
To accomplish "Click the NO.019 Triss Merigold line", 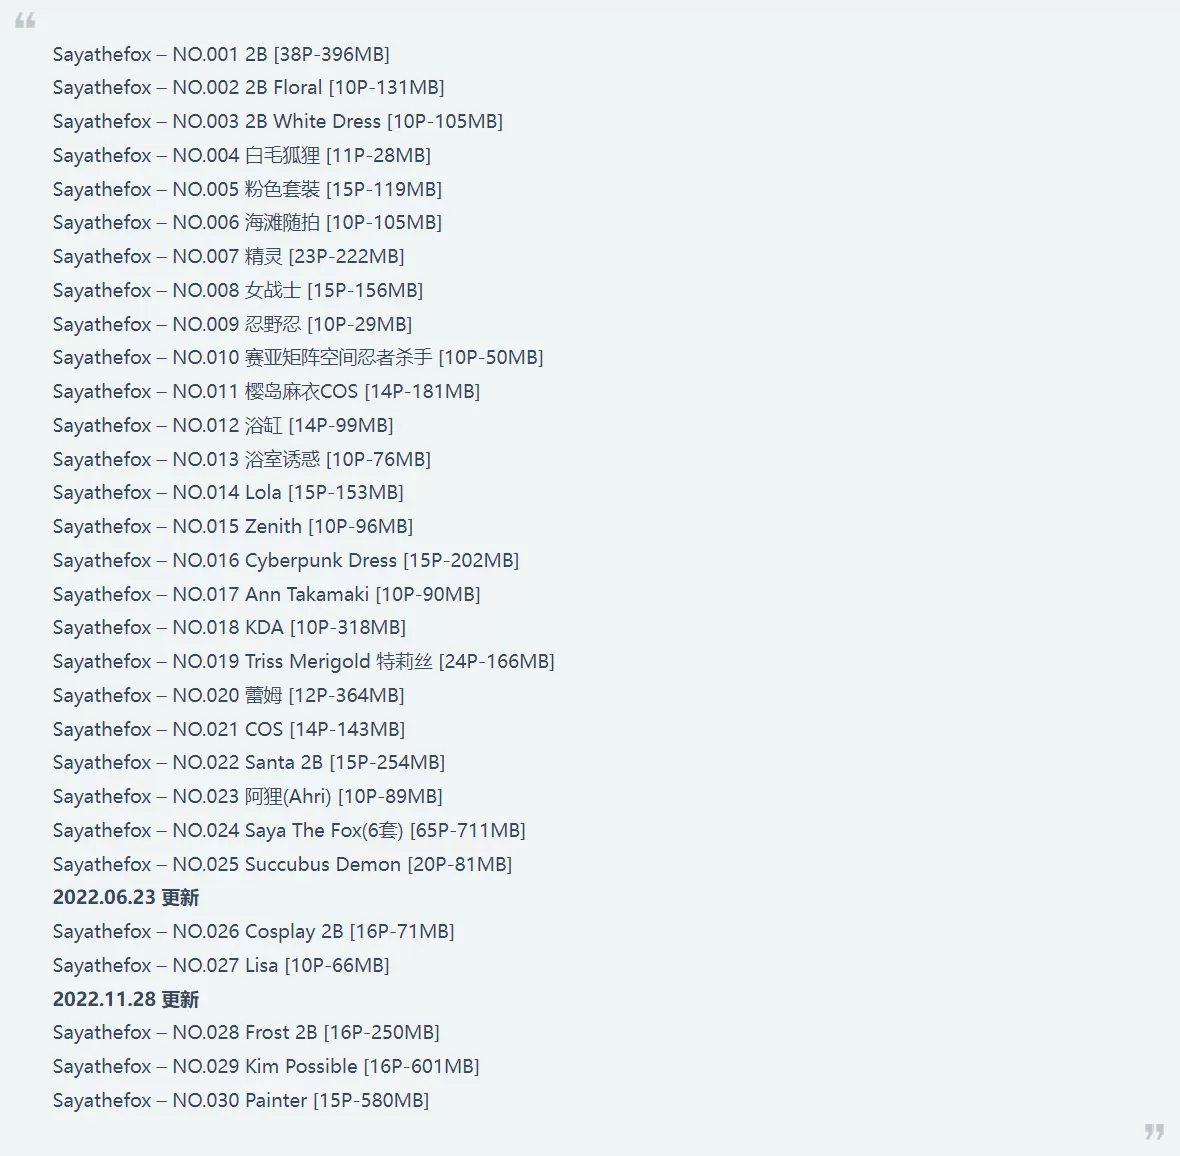I will coord(304,662).
